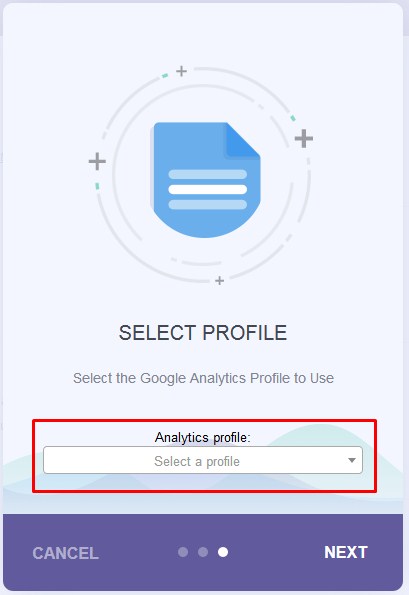
Task: Click the NEXT button
Action: (x=346, y=552)
